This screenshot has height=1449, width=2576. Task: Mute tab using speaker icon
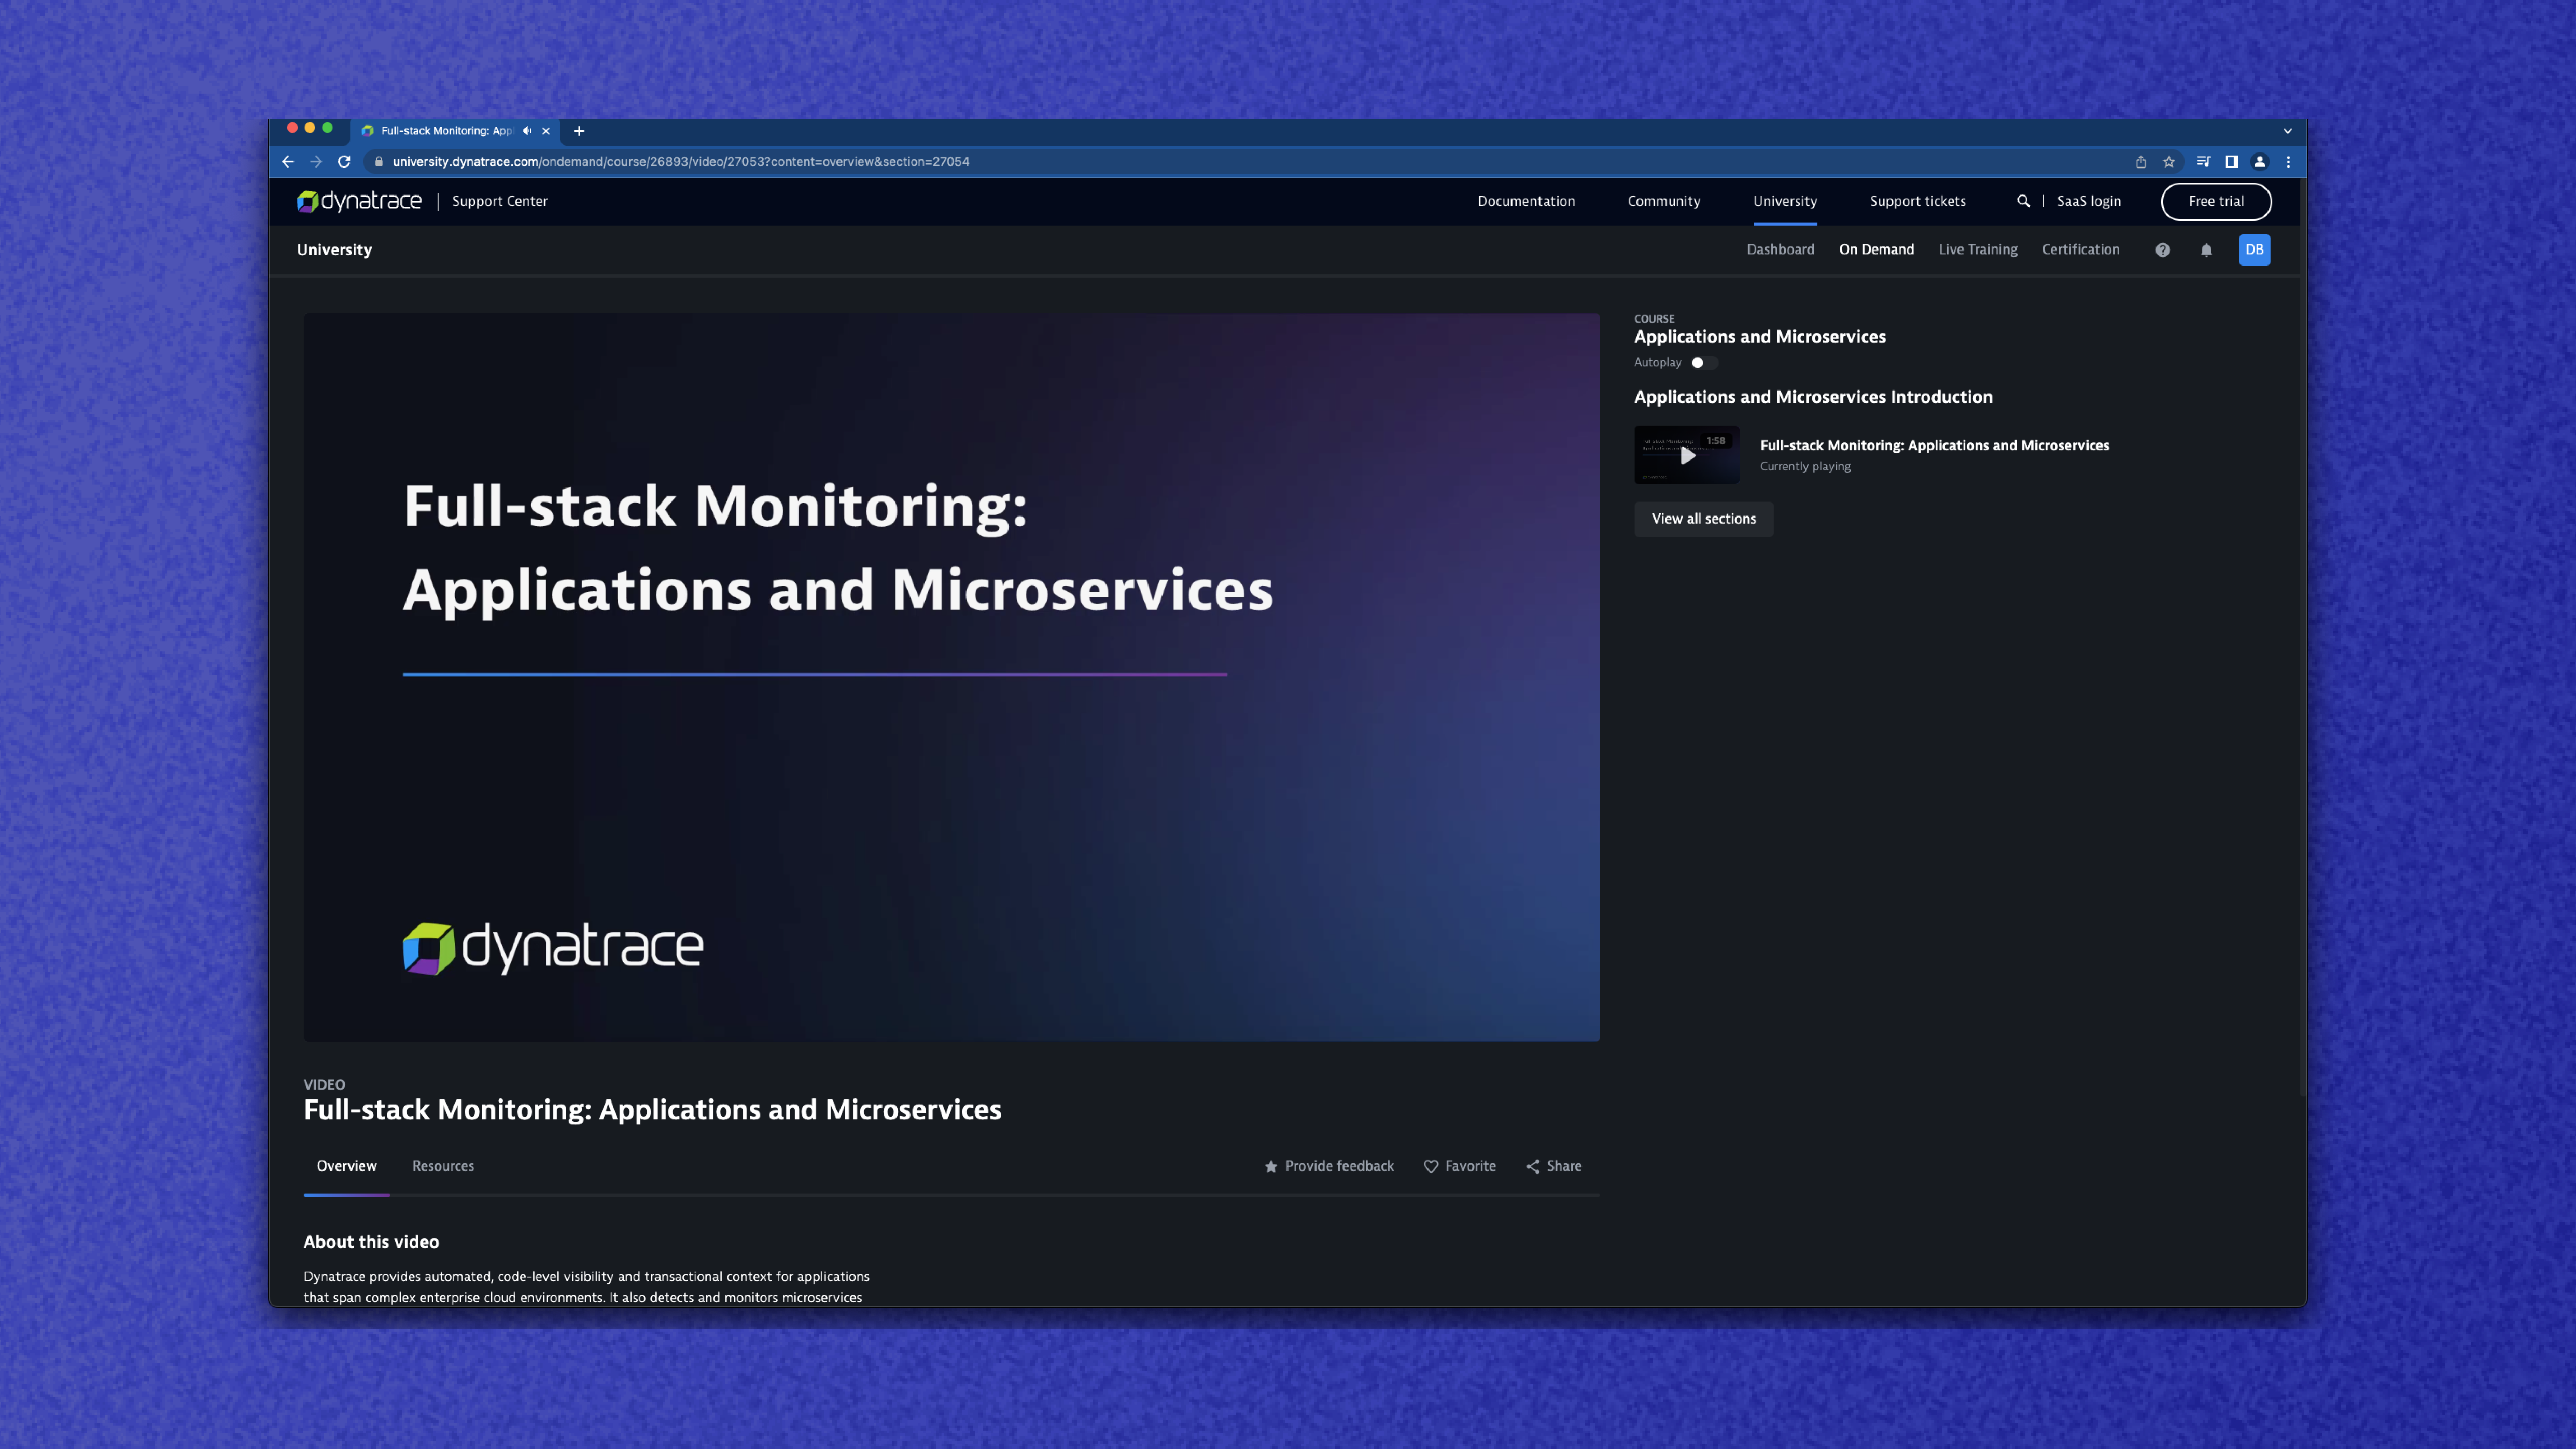[x=527, y=131]
